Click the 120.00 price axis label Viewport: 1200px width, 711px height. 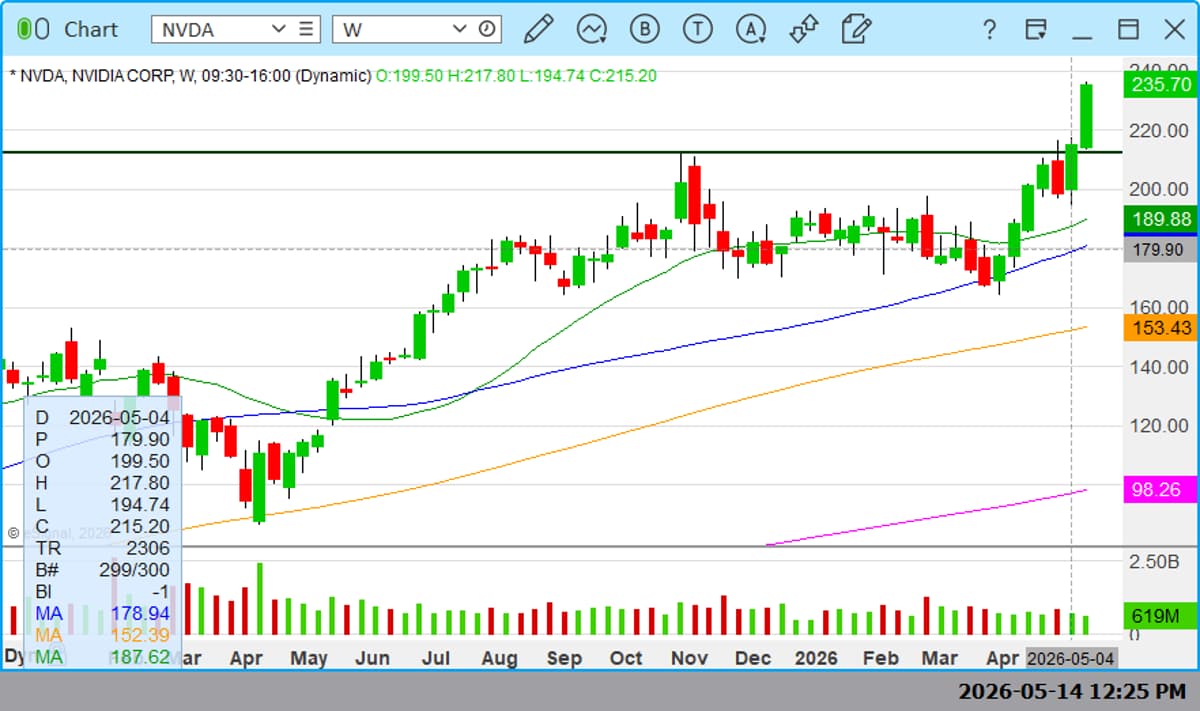[1161, 425]
